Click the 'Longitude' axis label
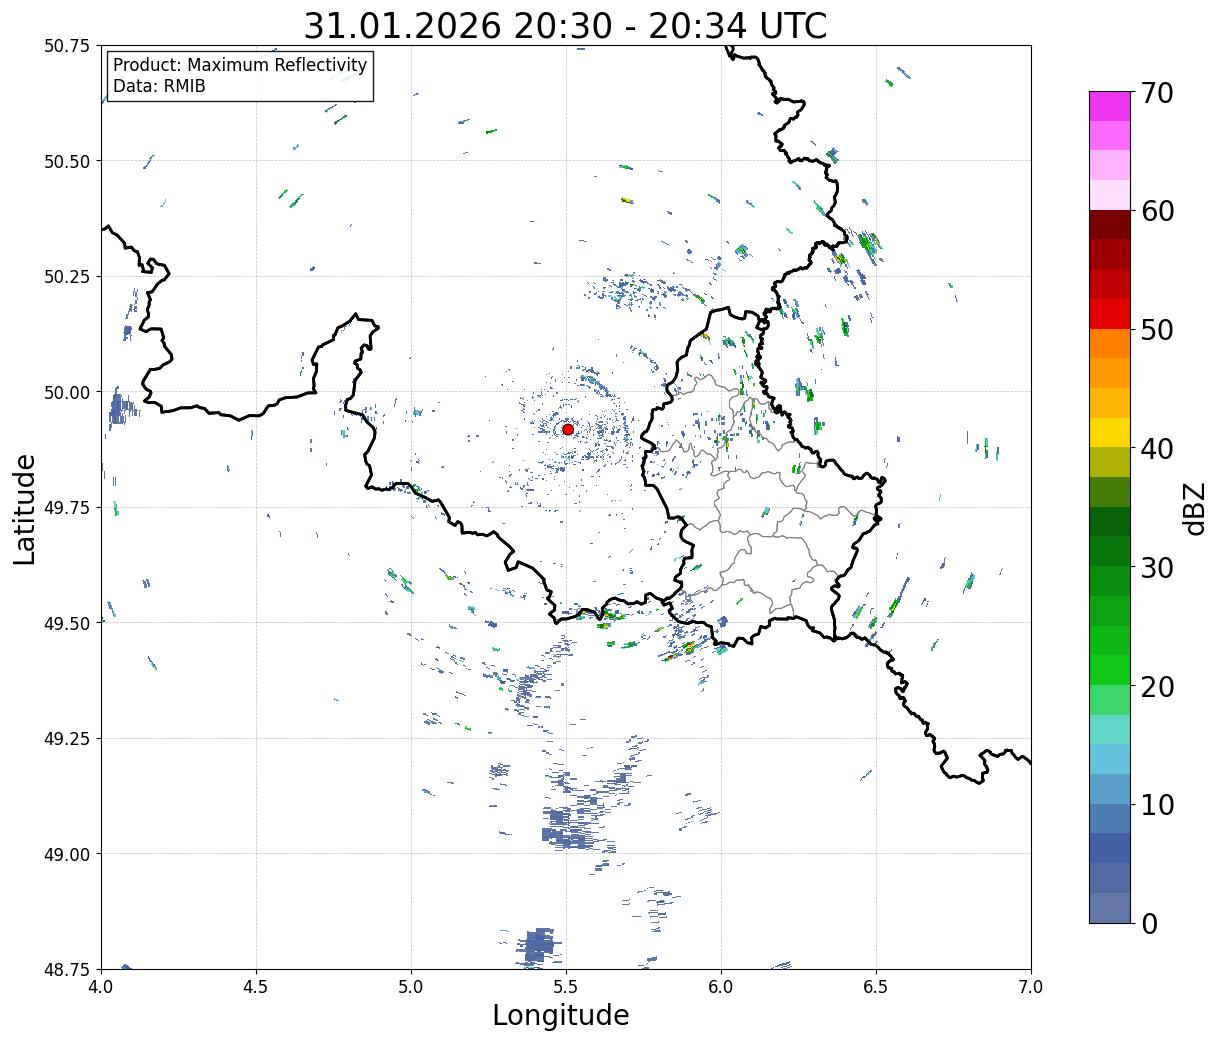This screenshot has height=1040, width=1219. pyautogui.click(x=561, y=1015)
